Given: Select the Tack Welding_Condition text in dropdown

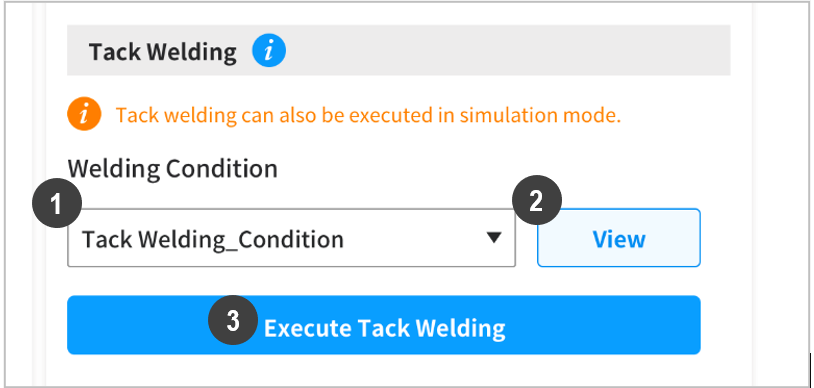Looking at the screenshot, I should 213,239.
